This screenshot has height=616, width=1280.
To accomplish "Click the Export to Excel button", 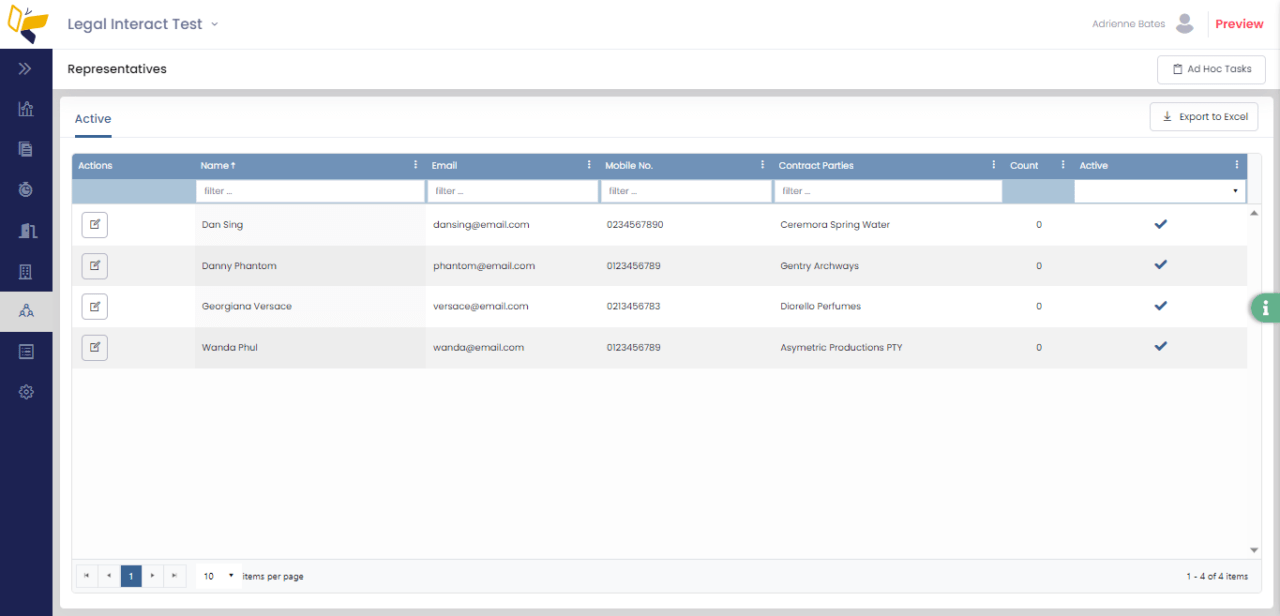I will pos(1203,116).
